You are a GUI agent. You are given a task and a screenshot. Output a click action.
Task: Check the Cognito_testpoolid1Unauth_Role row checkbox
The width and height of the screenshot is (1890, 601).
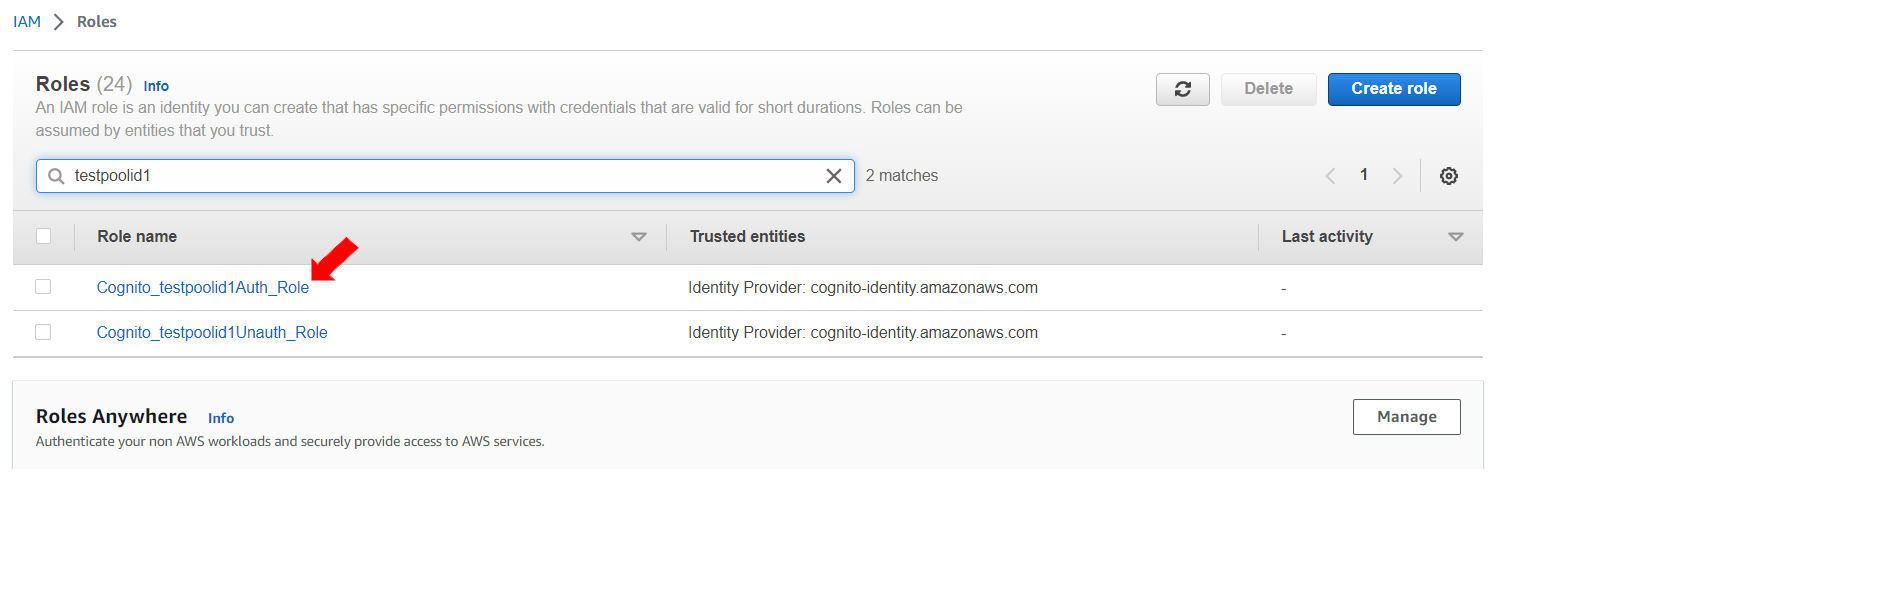click(x=43, y=332)
